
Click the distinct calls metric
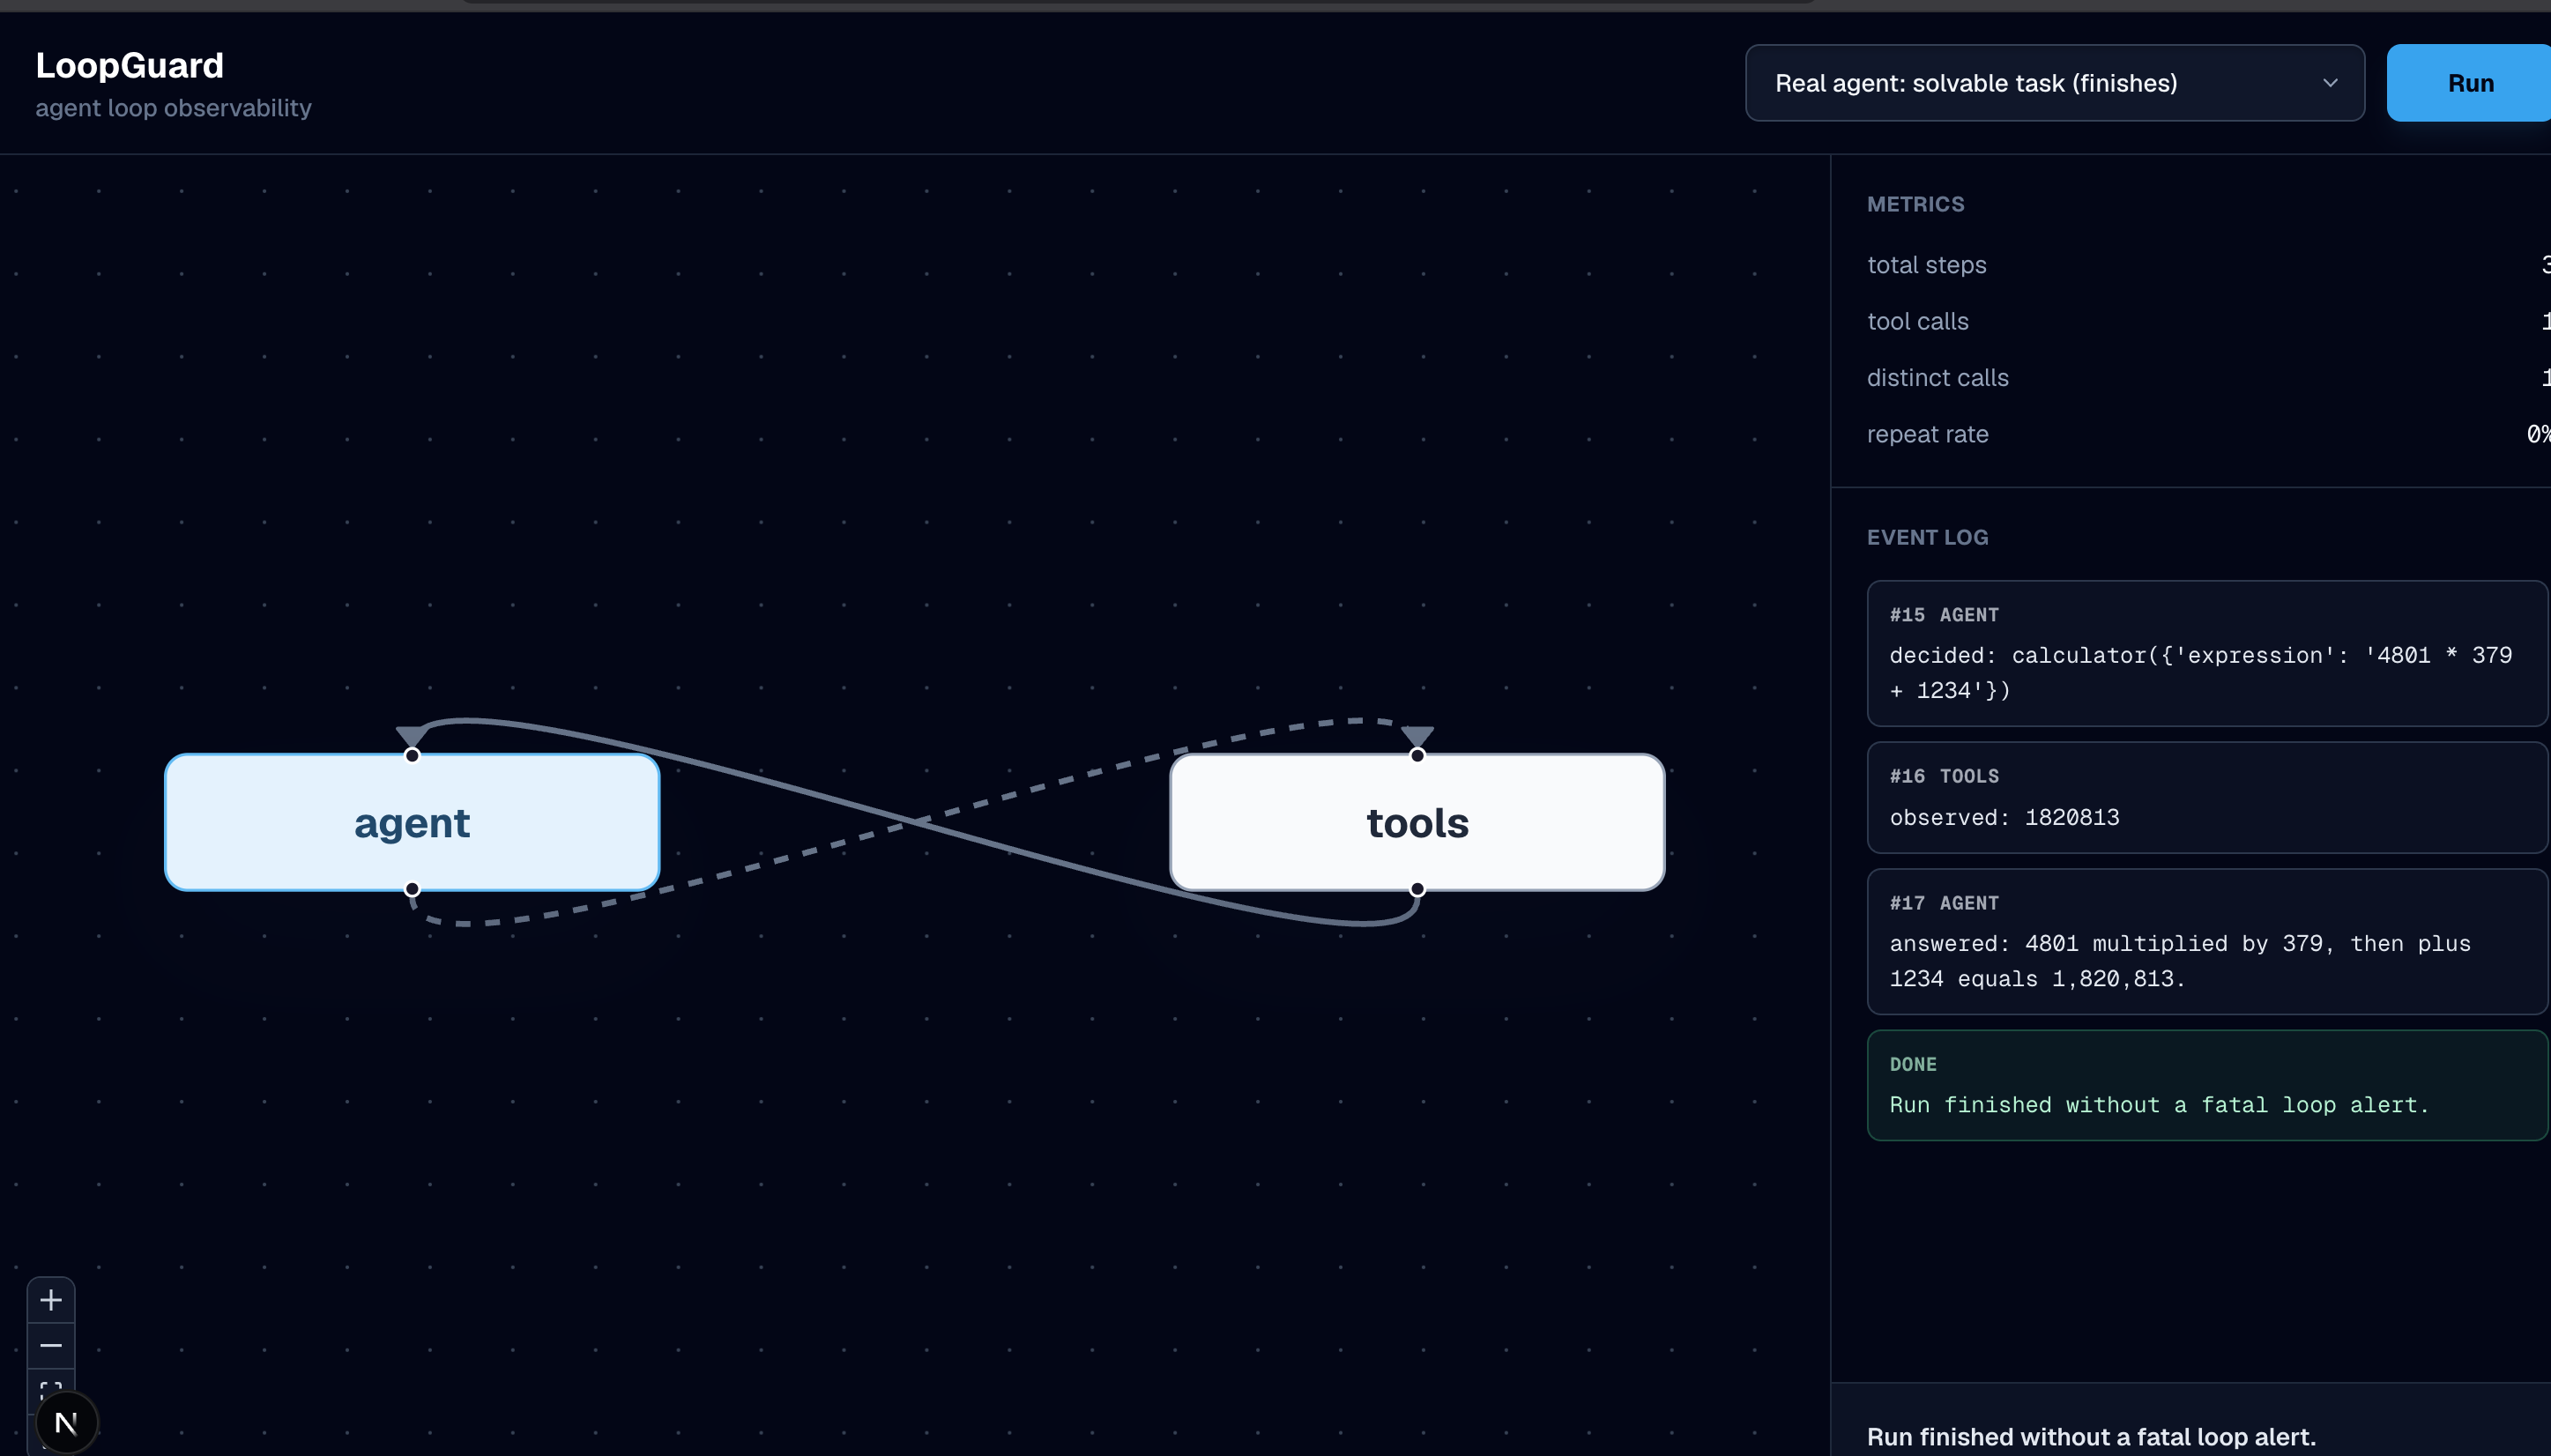pyautogui.click(x=2209, y=378)
